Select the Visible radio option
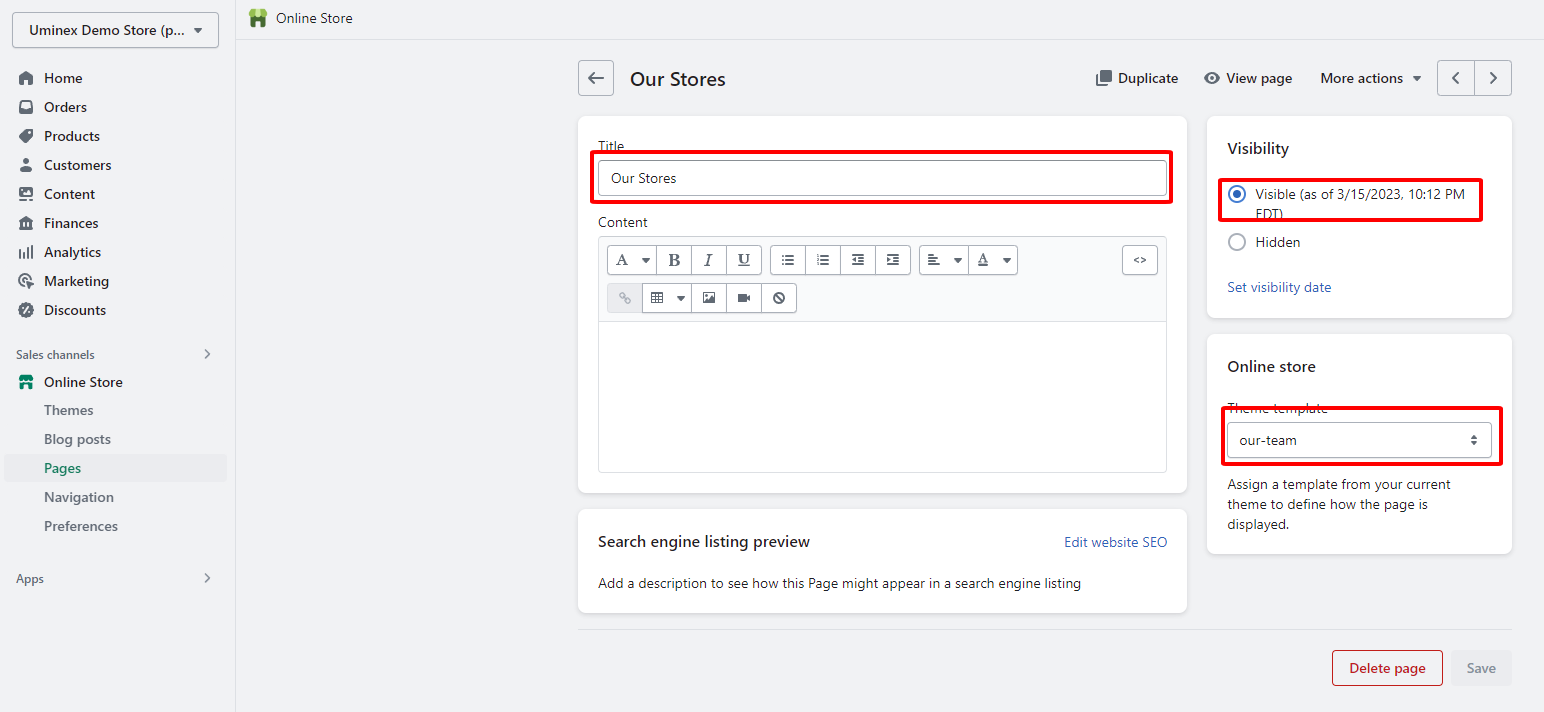The height and width of the screenshot is (712, 1544). tap(1237, 194)
